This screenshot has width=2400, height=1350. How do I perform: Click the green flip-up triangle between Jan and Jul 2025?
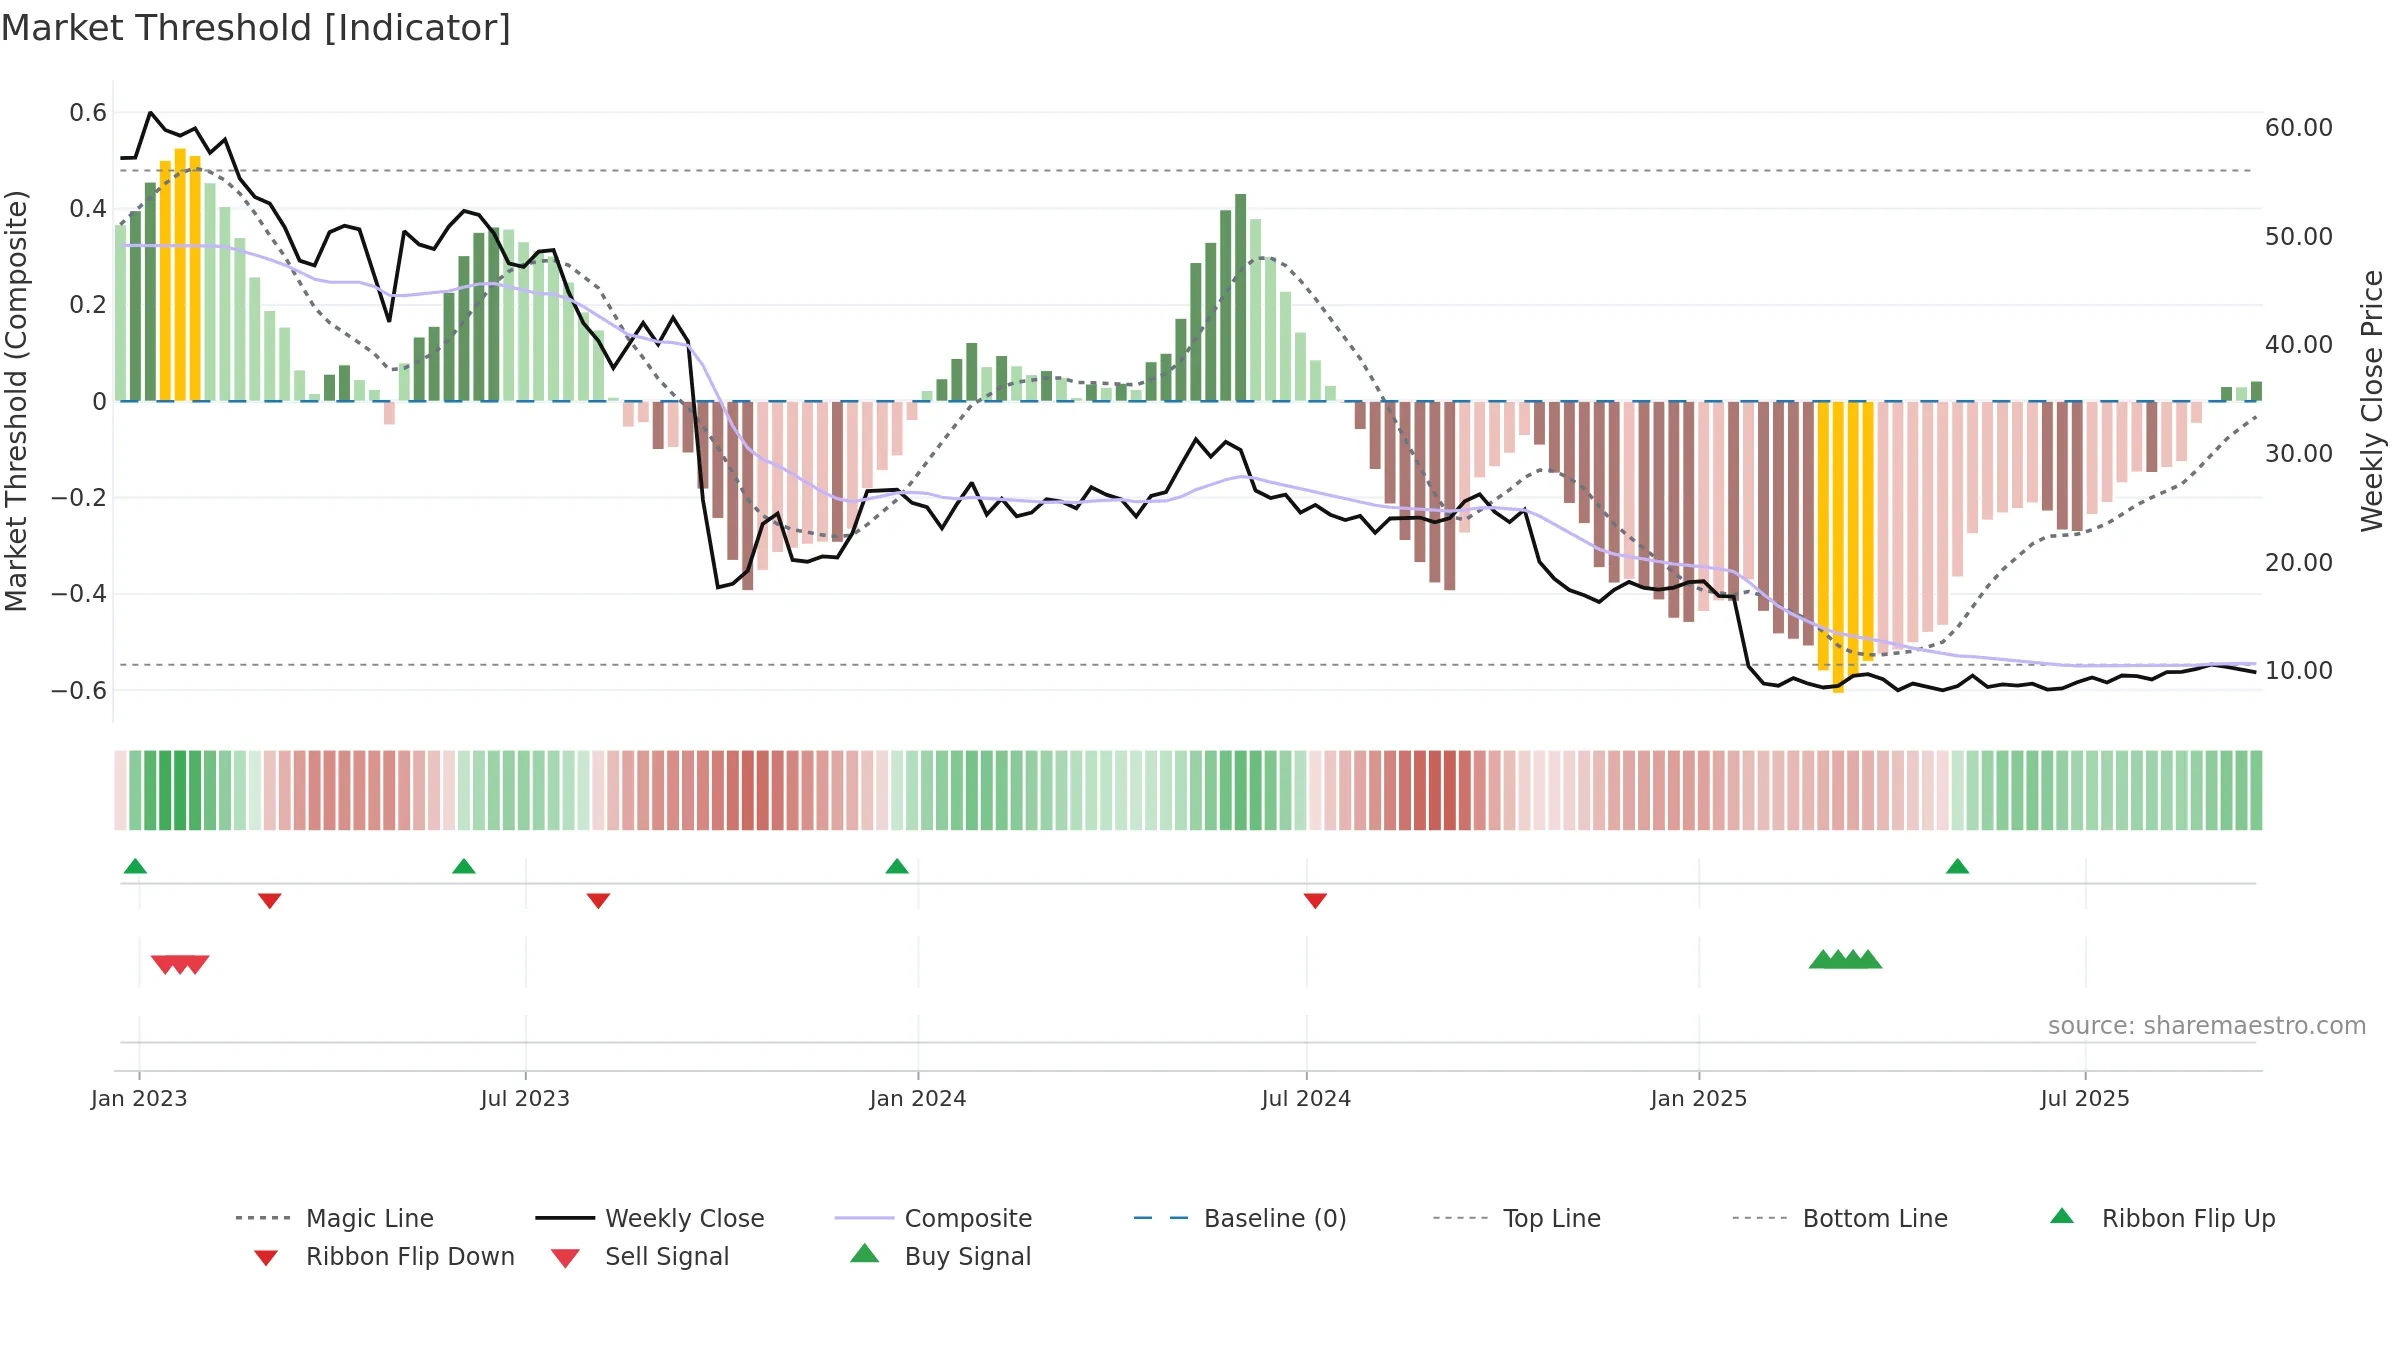pyautogui.click(x=1957, y=866)
